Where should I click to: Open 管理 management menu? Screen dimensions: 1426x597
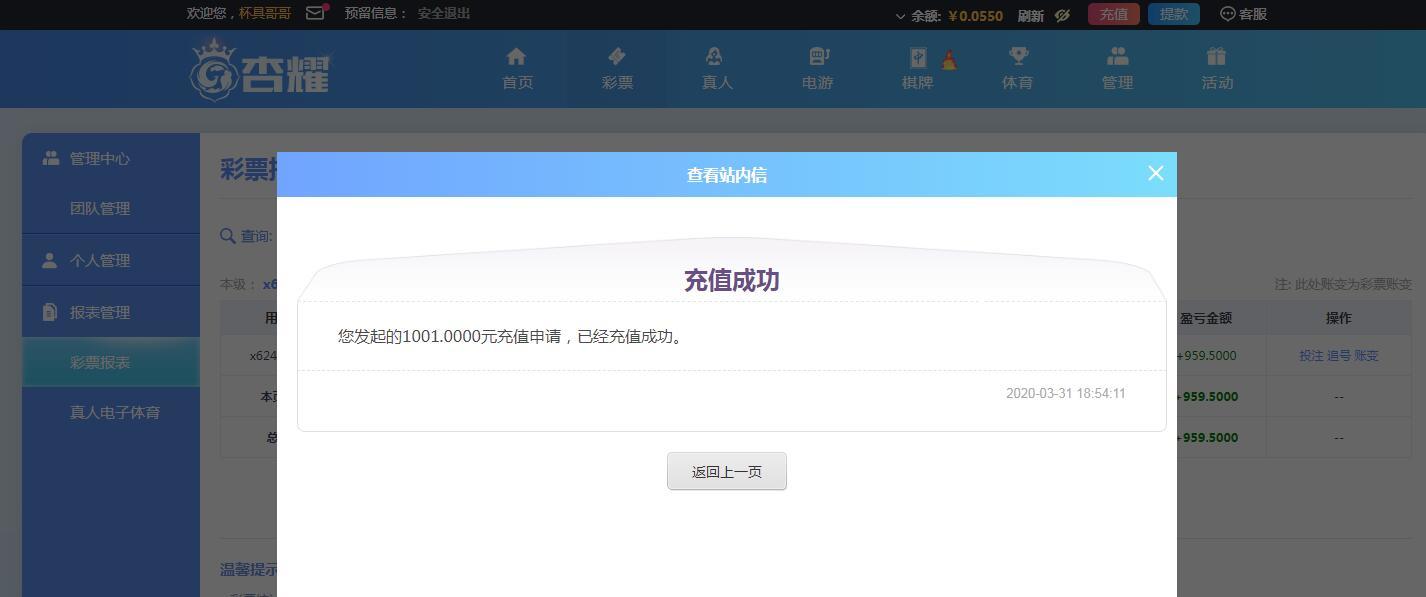pyautogui.click(x=1117, y=69)
